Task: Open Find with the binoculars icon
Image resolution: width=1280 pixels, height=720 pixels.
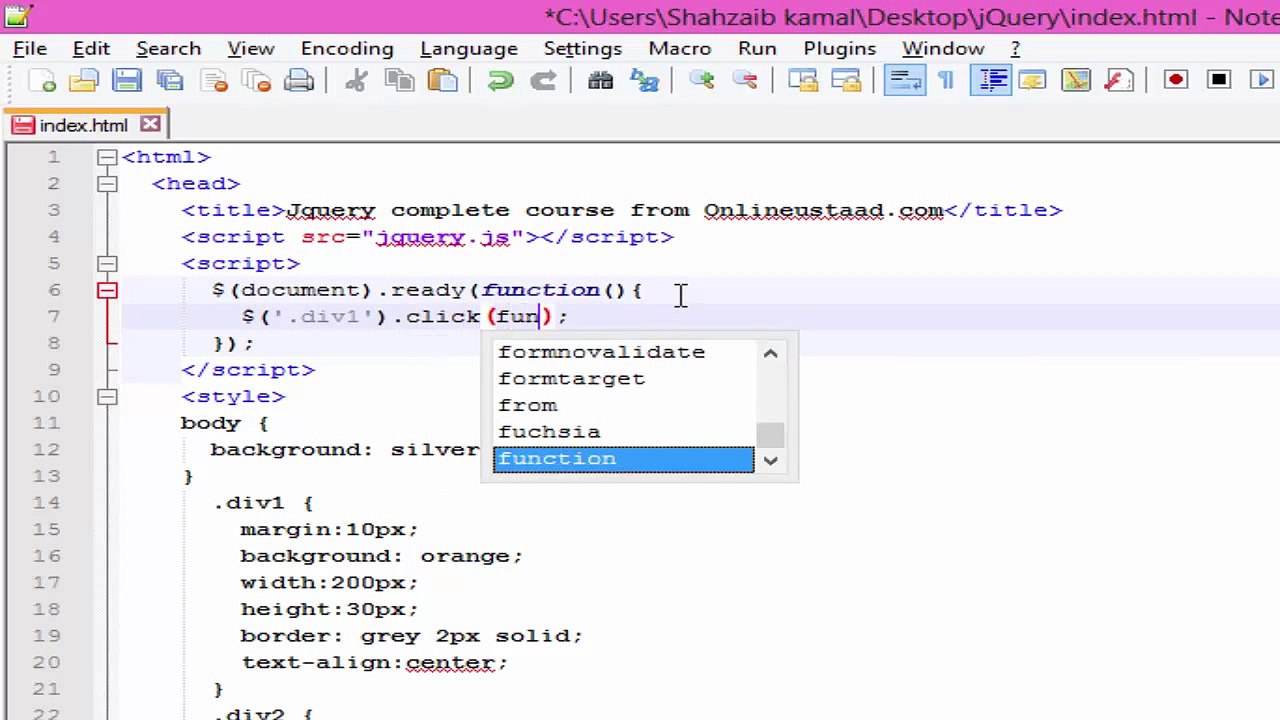Action: [x=600, y=81]
